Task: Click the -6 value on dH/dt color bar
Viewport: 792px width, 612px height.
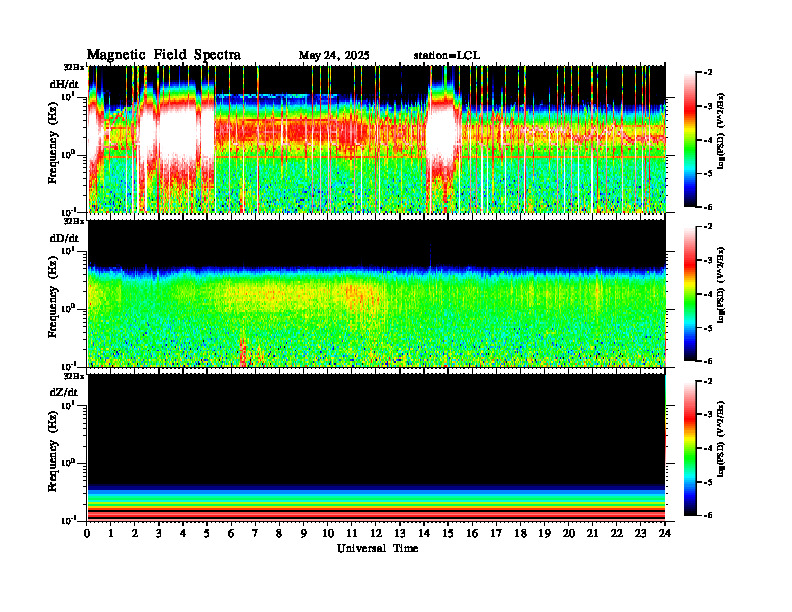Action: coord(708,207)
